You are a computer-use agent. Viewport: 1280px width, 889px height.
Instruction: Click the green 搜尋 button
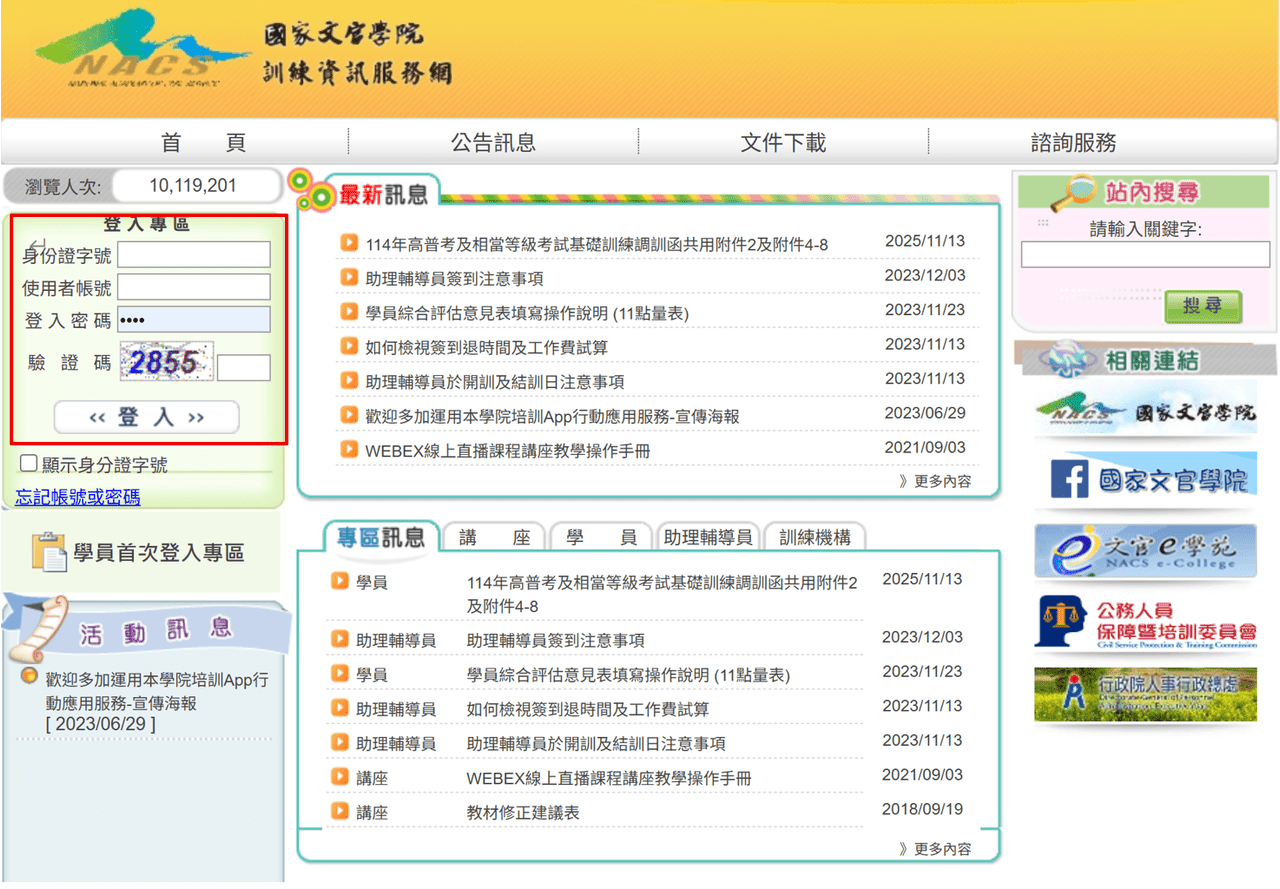click(x=1203, y=307)
